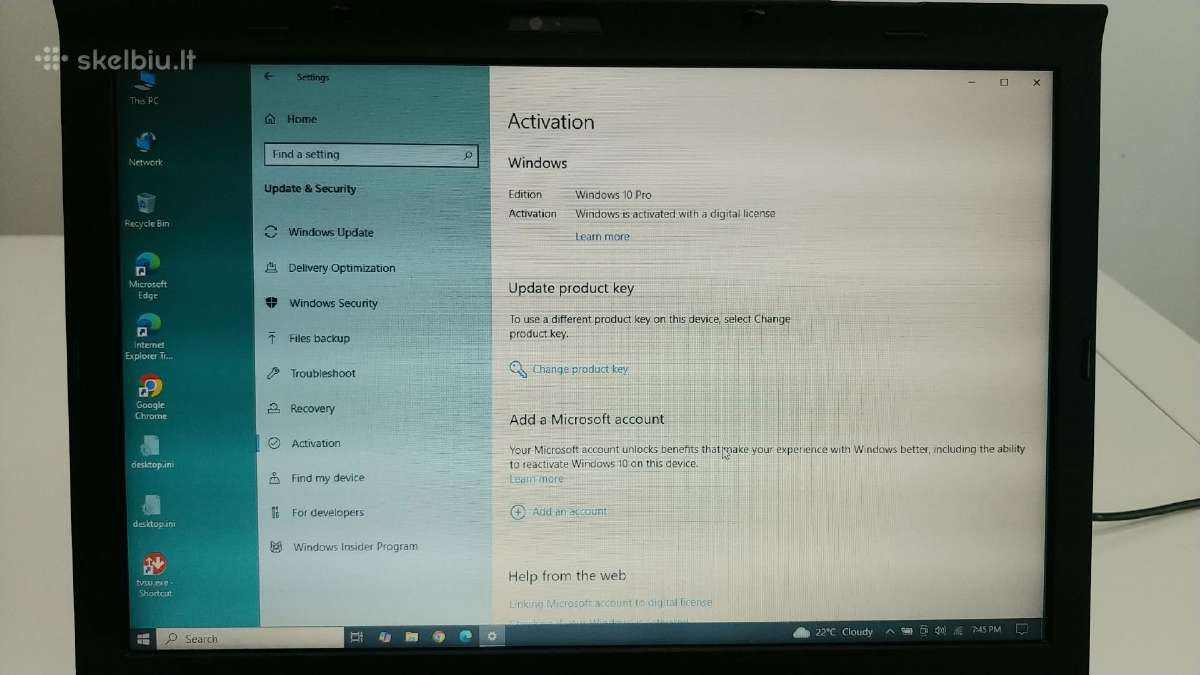
Task: Open Linking Microsoft account to digital license link
Action: pyautogui.click(x=611, y=603)
